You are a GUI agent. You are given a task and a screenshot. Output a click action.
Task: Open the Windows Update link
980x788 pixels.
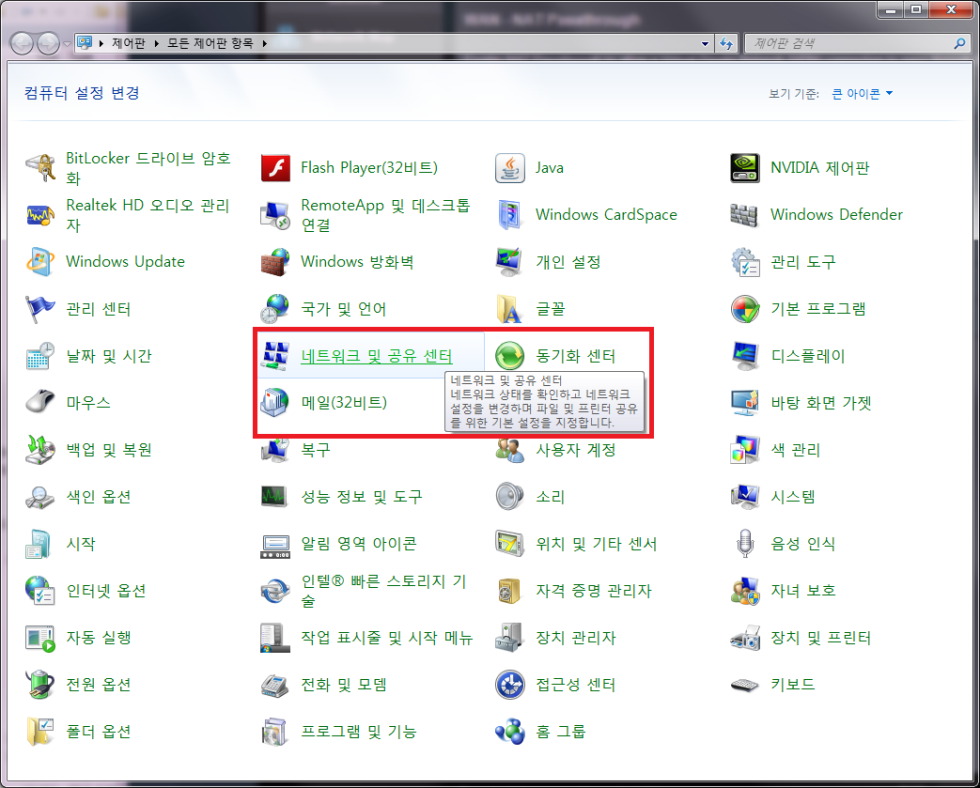pos(125,262)
